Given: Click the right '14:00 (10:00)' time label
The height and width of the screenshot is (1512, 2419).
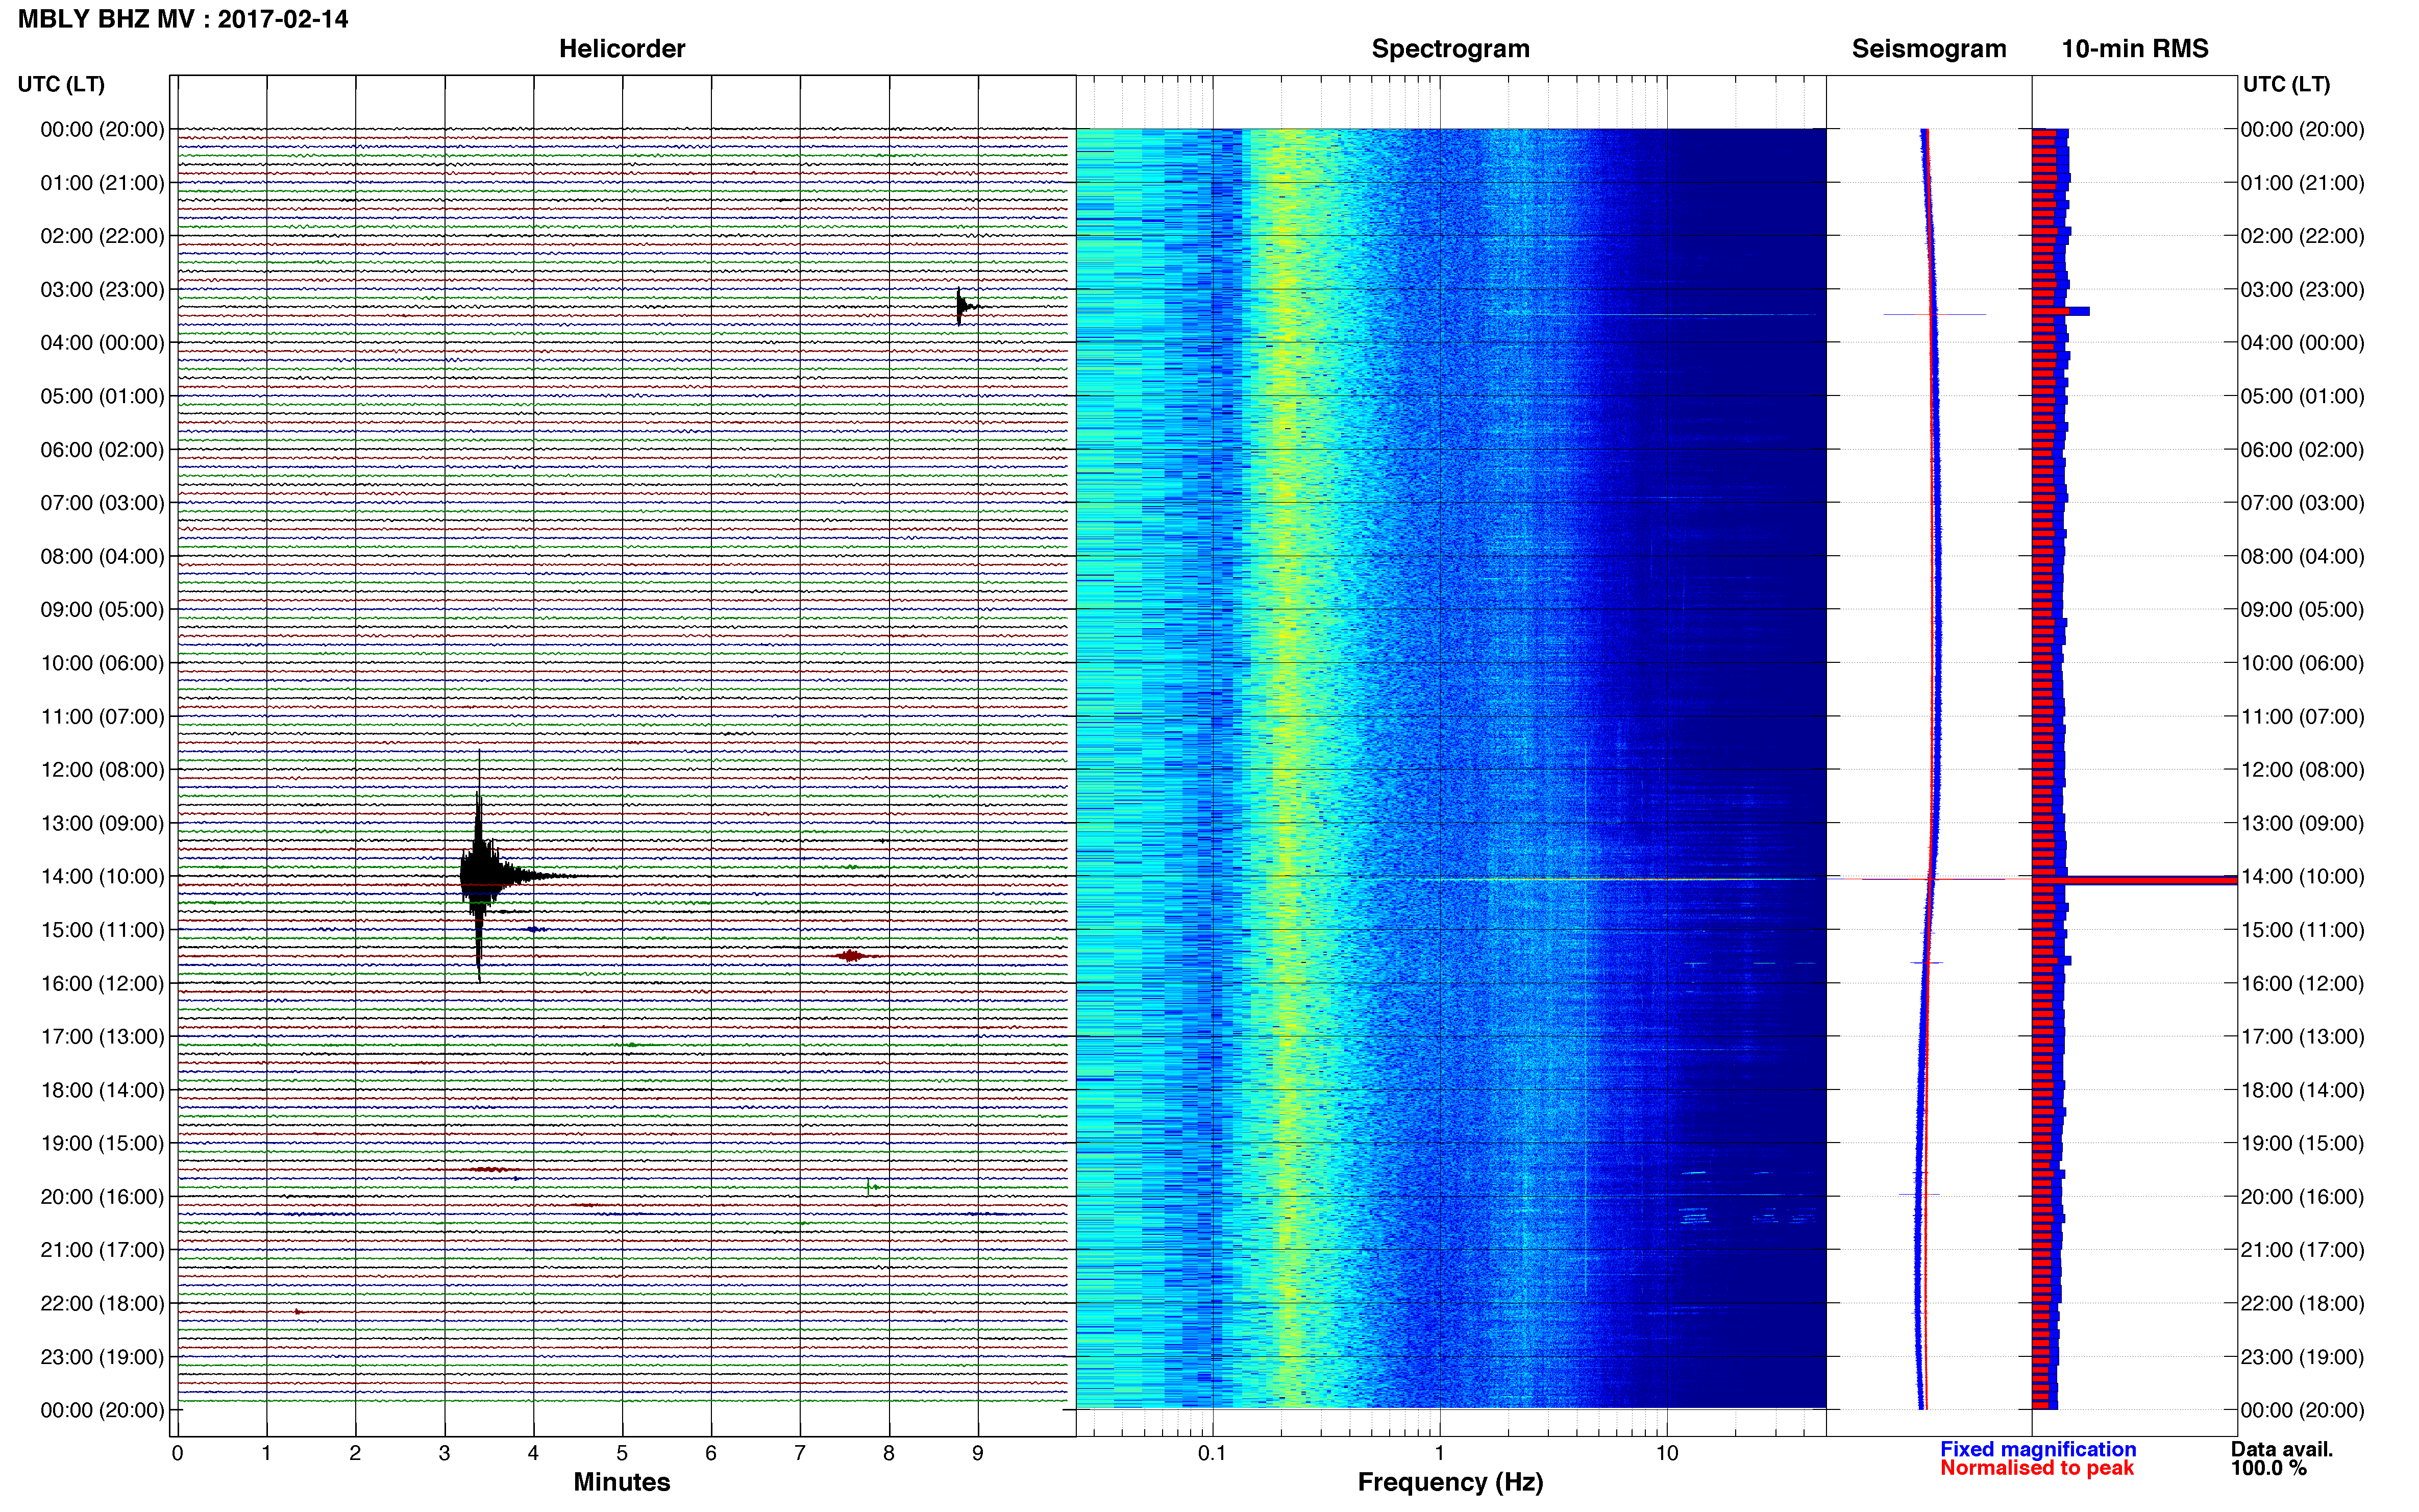Looking at the screenshot, I should click(2302, 877).
